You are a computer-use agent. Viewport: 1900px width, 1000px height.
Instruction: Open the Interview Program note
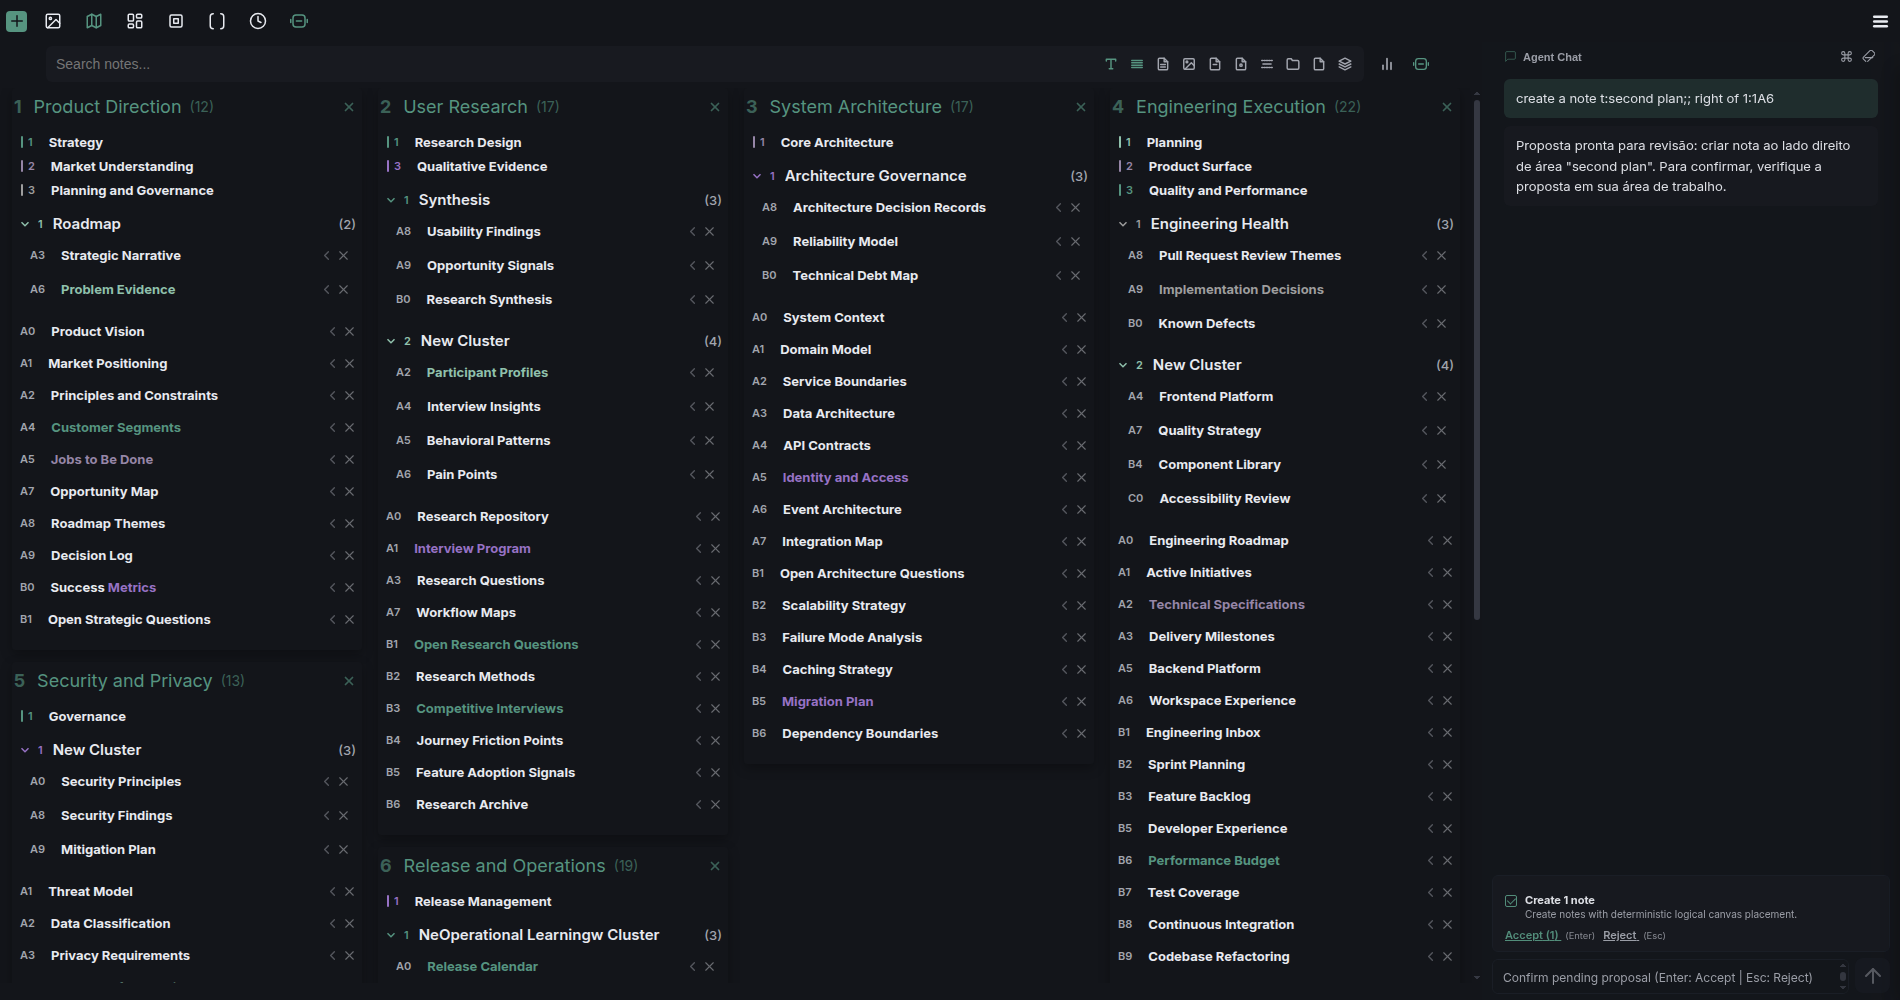pyautogui.click(x=472, y=549)
